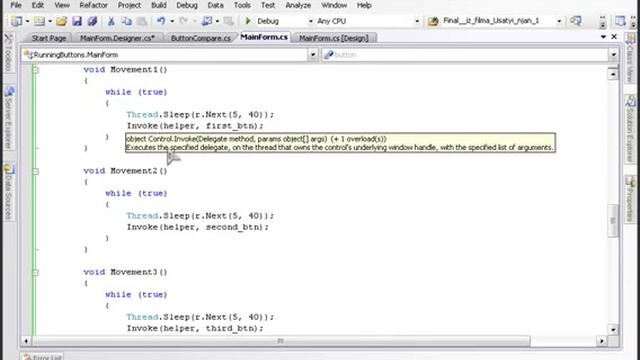
Task: Collapse the Movement3 method outline
Action: (x=36, y=272)
